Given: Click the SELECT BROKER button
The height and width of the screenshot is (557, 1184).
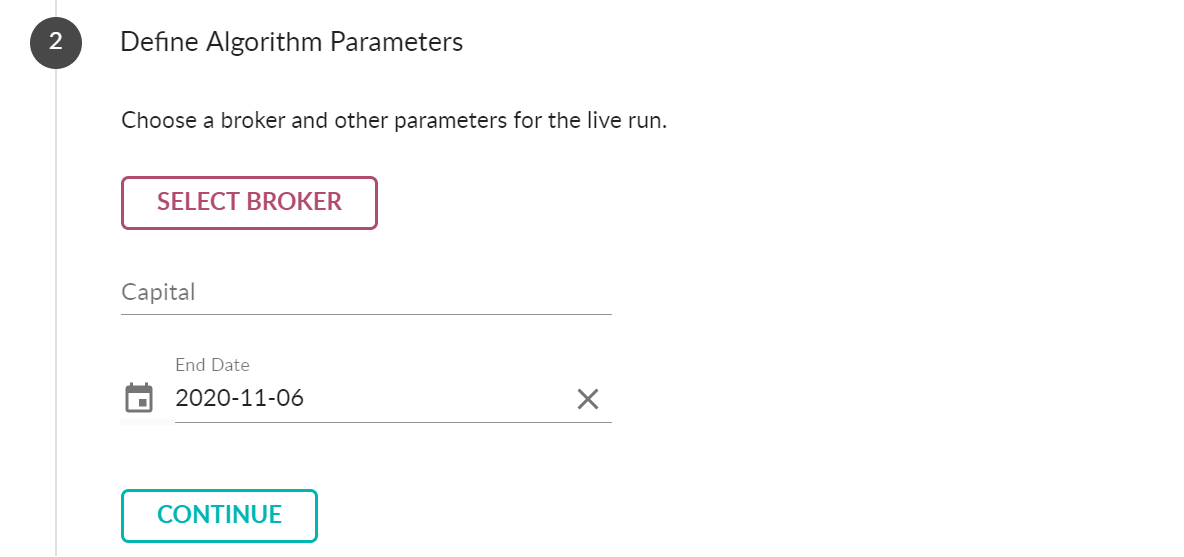Looking at the screenshot, I should (x=249, y=202).
